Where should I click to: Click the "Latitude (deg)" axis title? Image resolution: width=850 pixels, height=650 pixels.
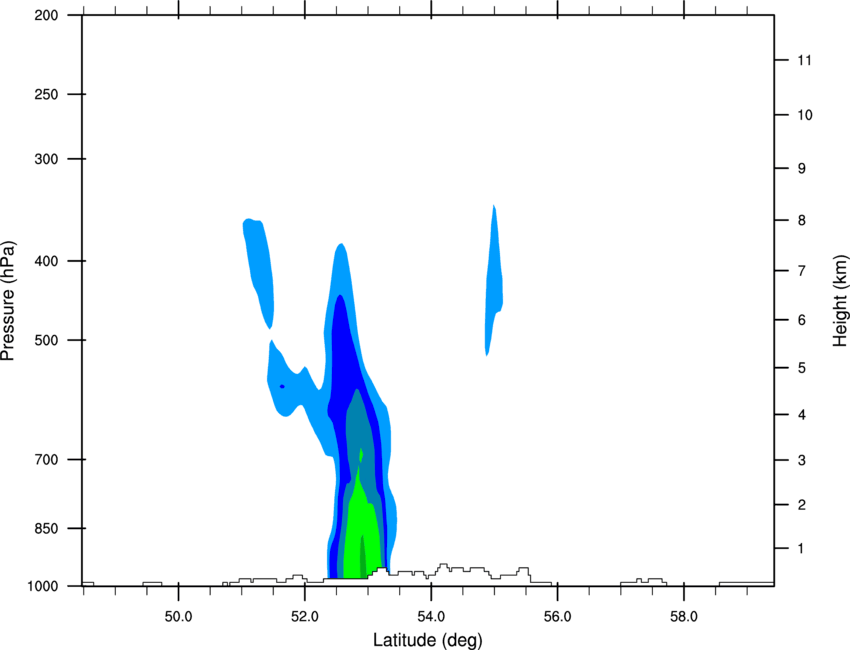pyautogui.click(x=427, y=640)
